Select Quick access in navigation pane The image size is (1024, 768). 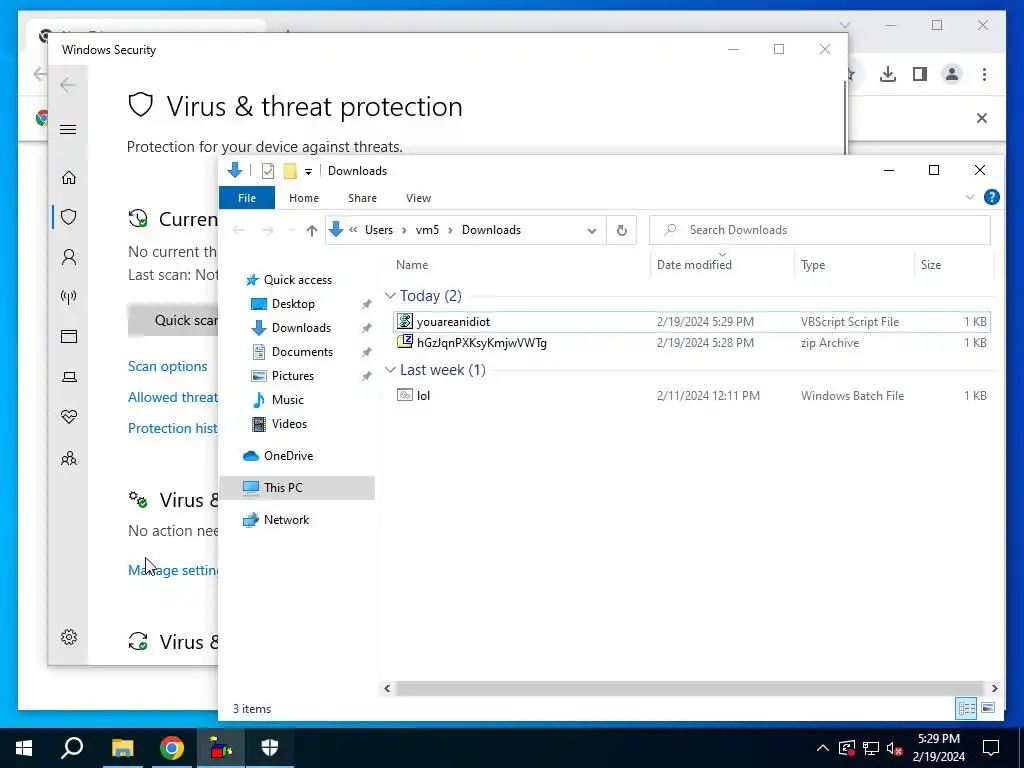coord(297,280)
